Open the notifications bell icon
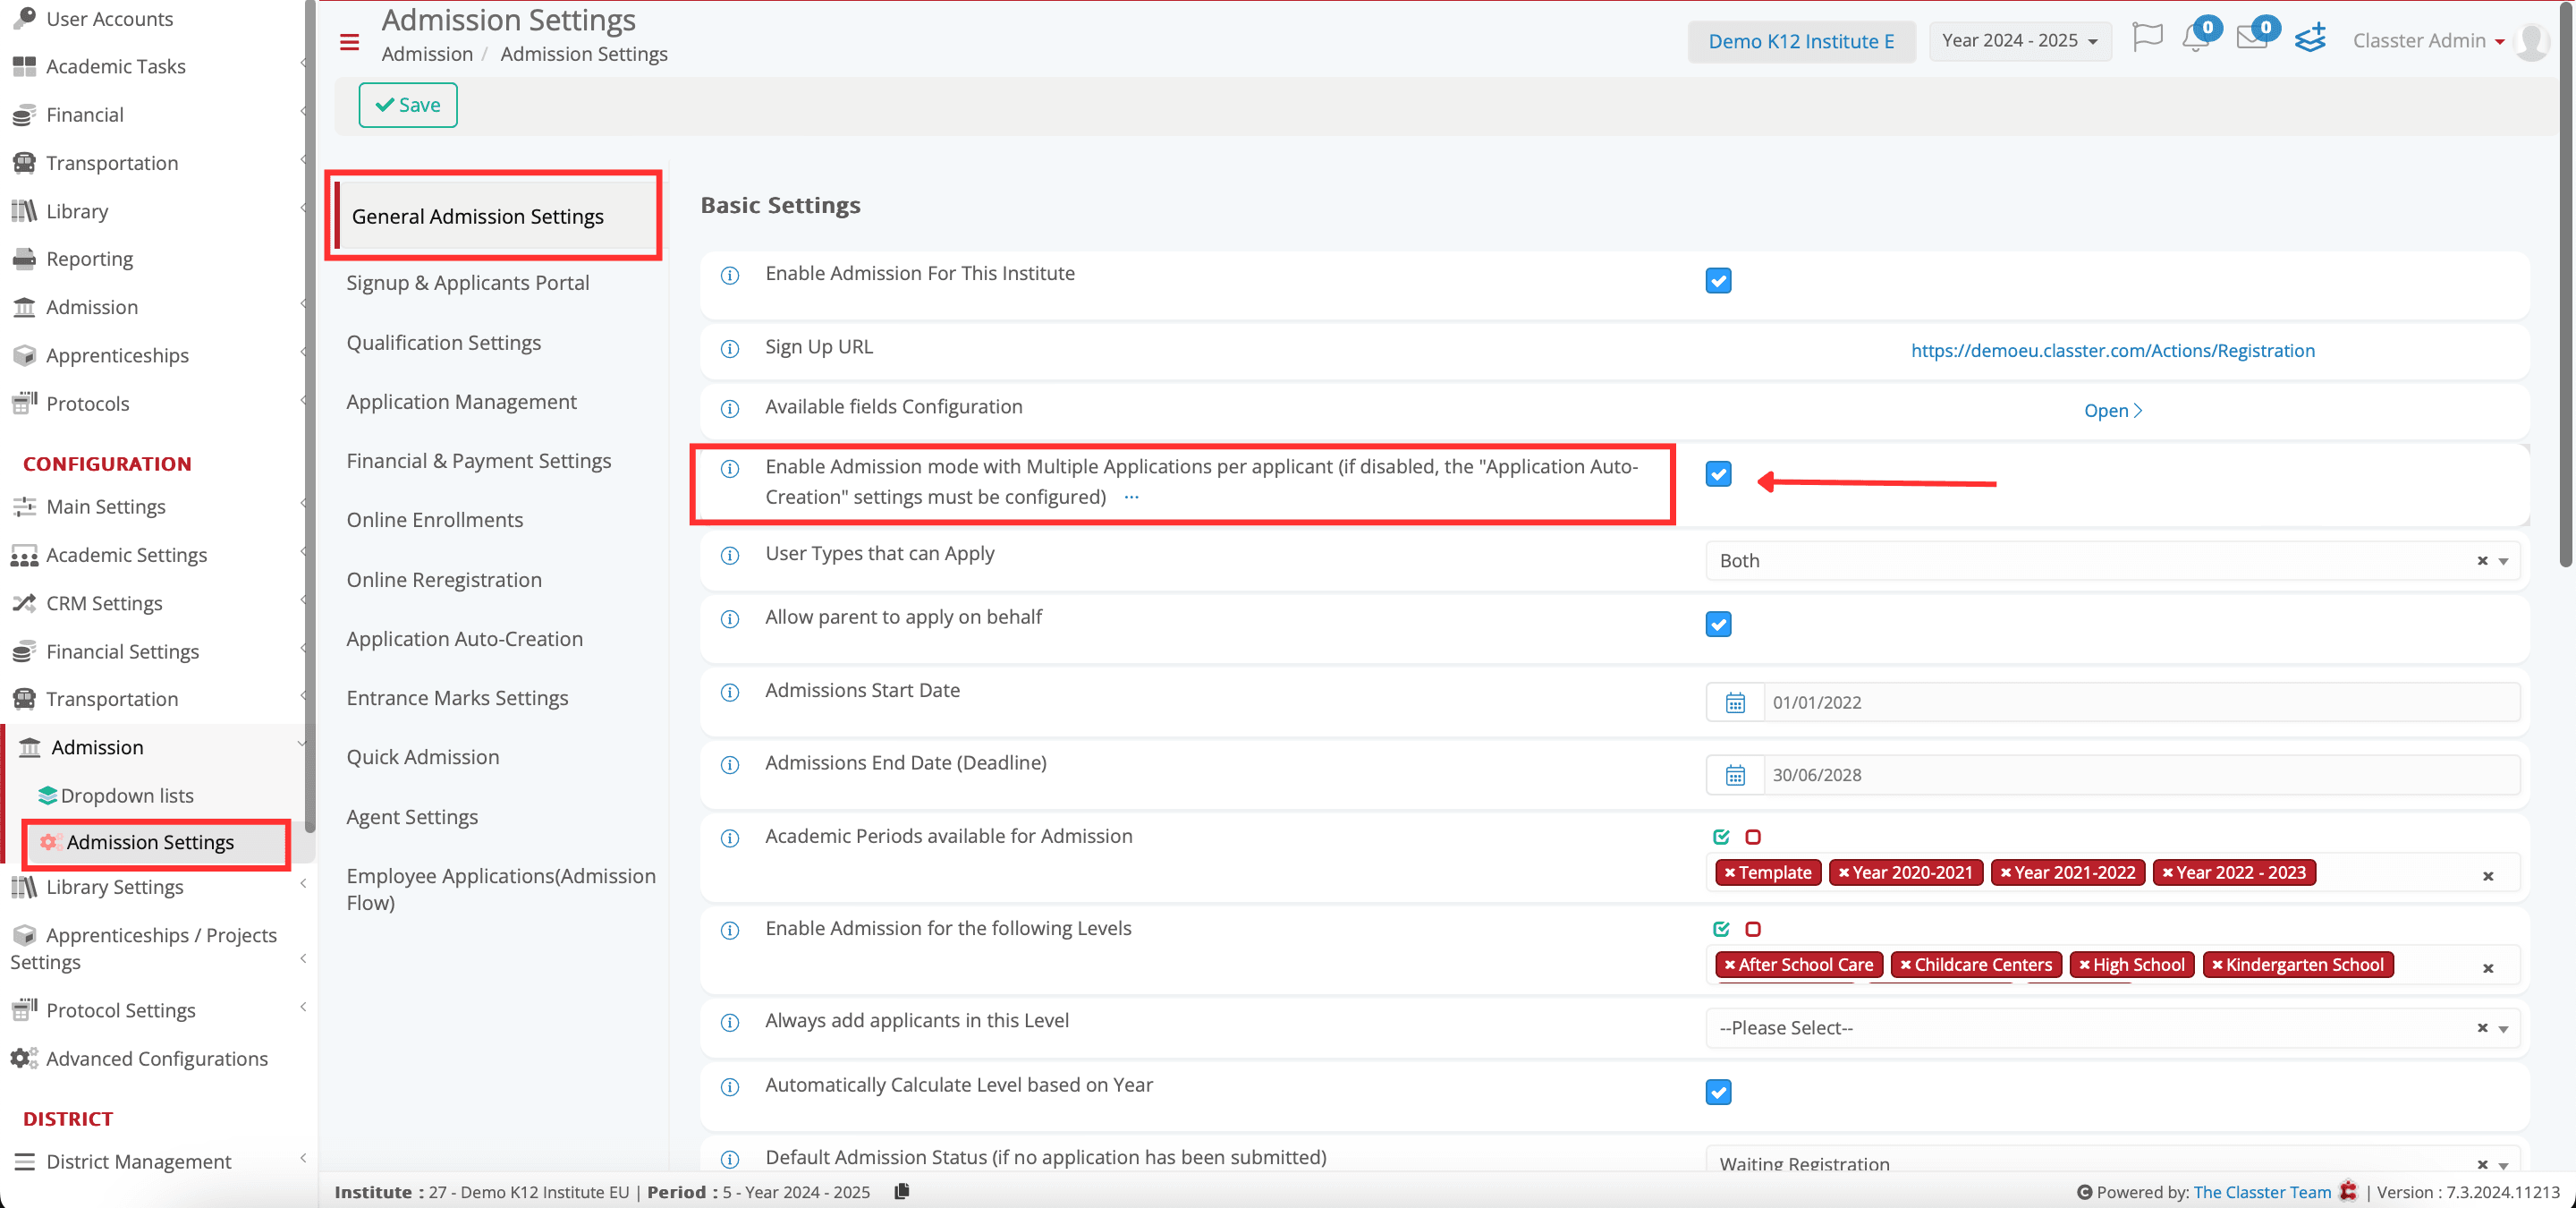This screenshot has height=1208, width=2576. [2195, 39]
